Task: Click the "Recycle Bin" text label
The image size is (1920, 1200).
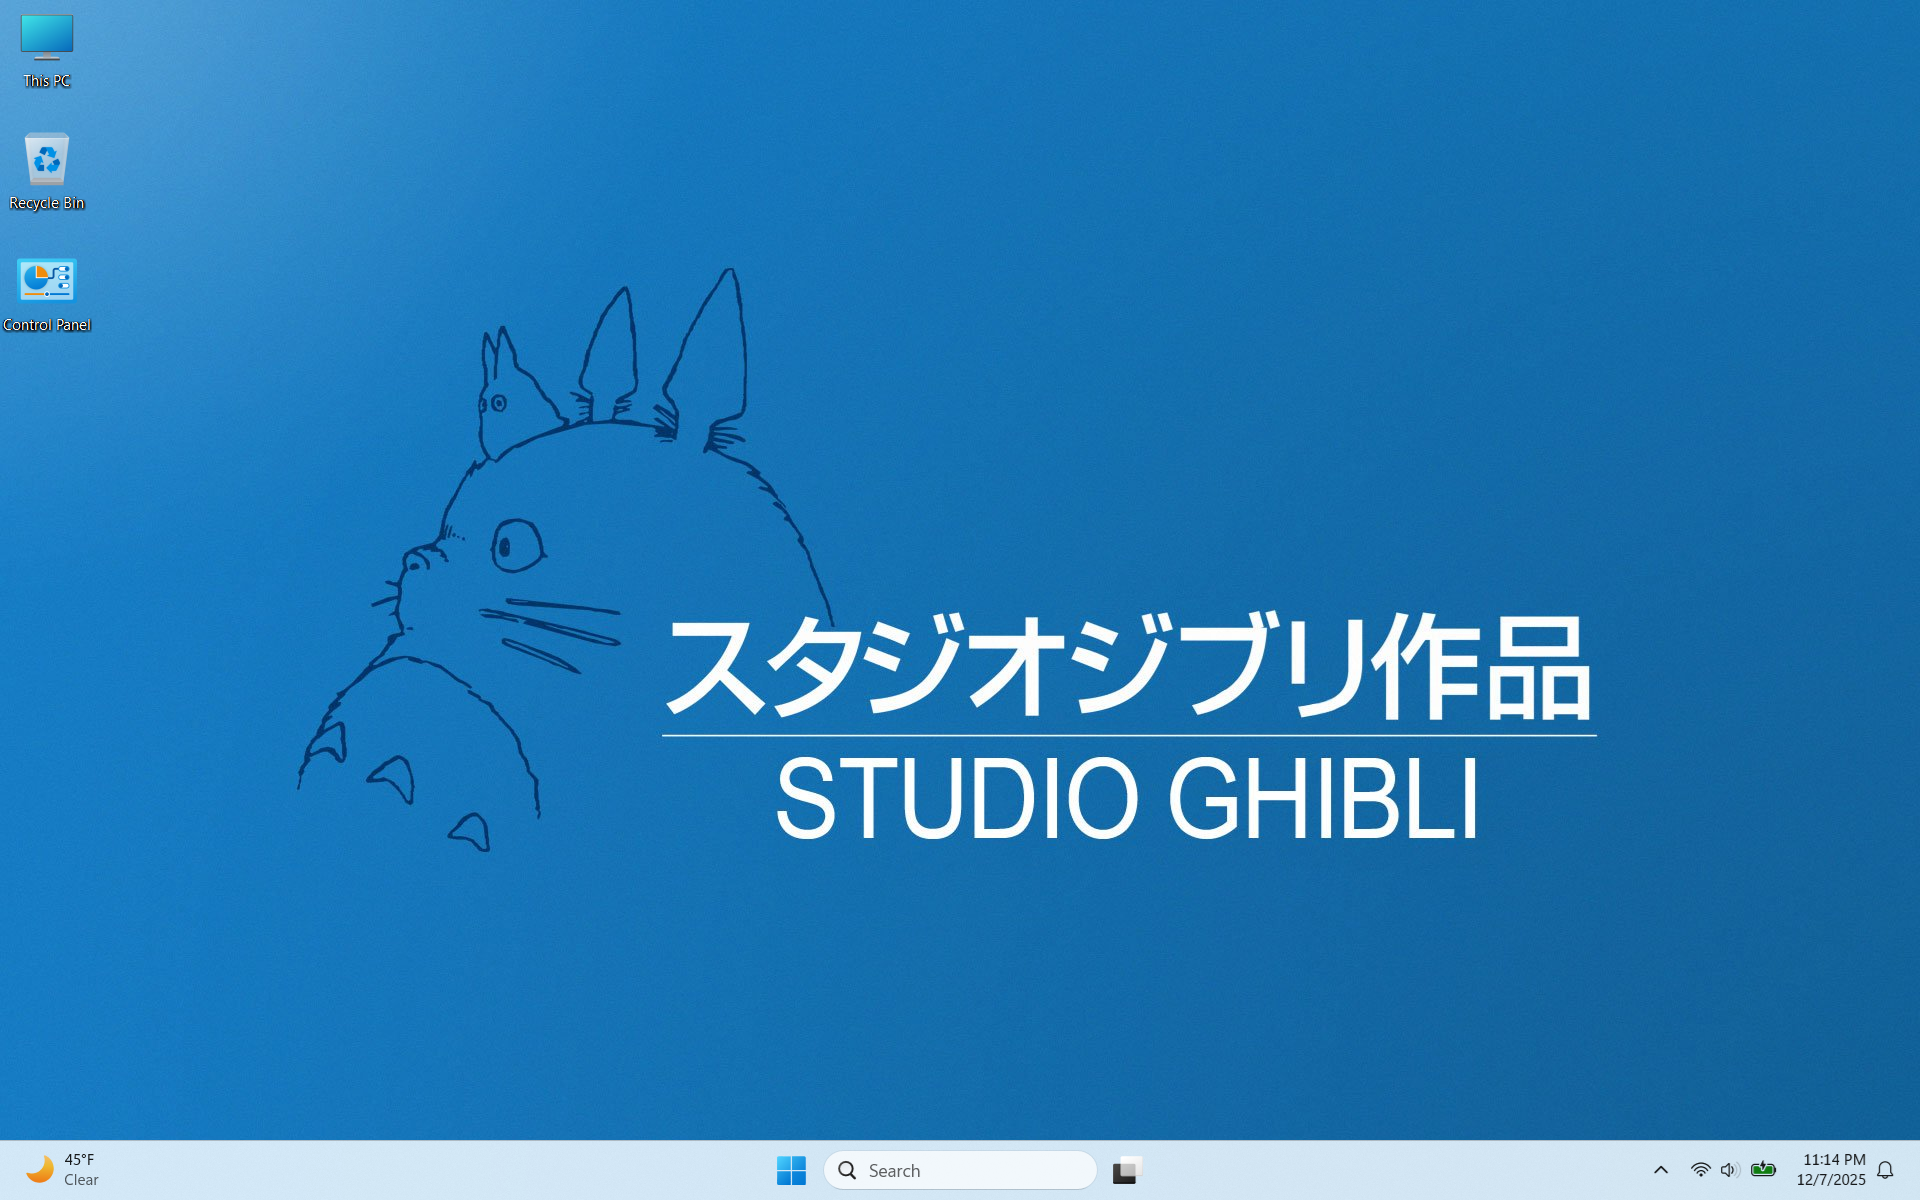Action: click(47, 203)
